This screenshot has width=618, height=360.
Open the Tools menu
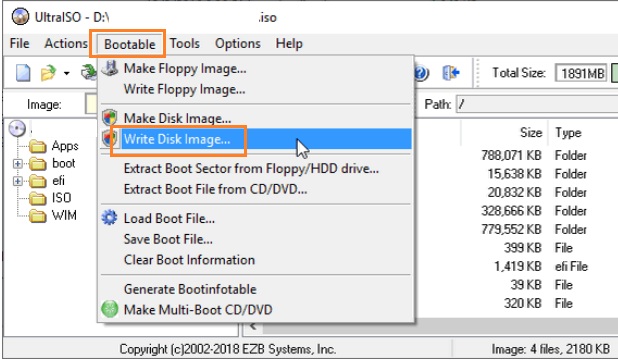click(x=184, y=43)
